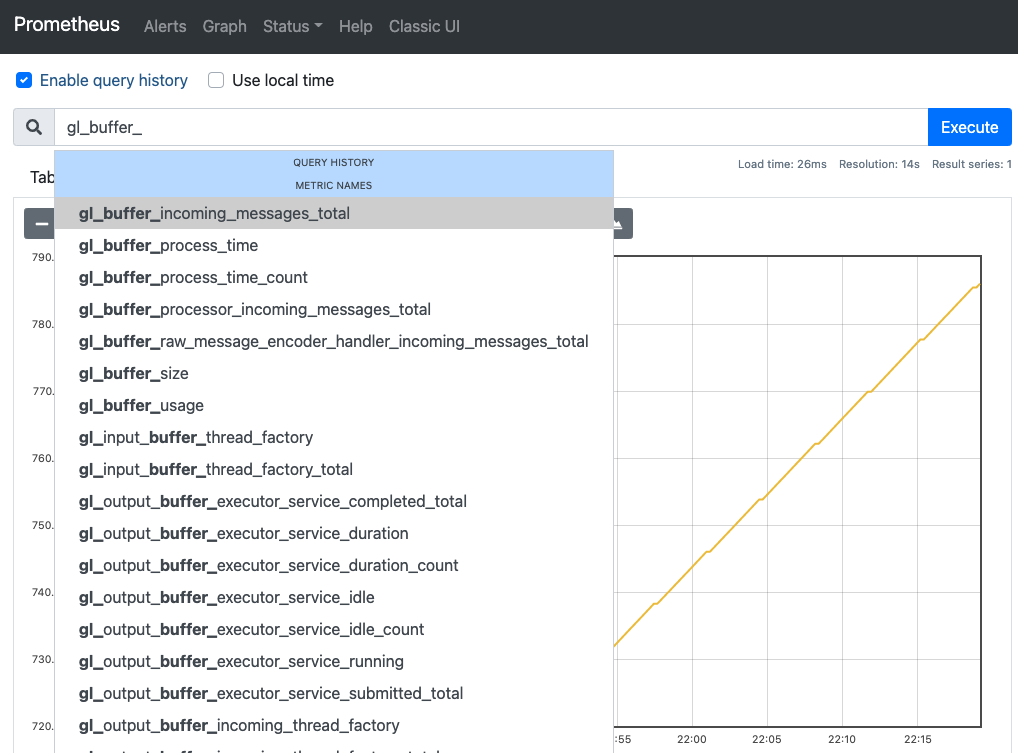
Task: Click the minus button to decrease range
Action: [40, 224]
